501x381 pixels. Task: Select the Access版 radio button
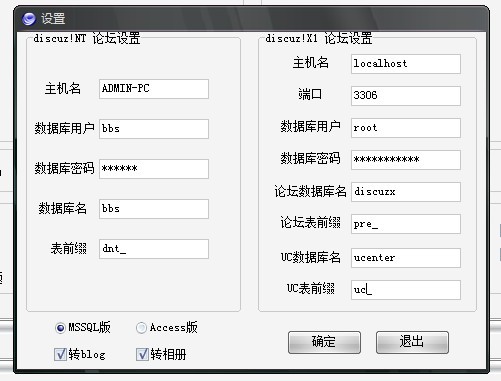tap(141, 328)
